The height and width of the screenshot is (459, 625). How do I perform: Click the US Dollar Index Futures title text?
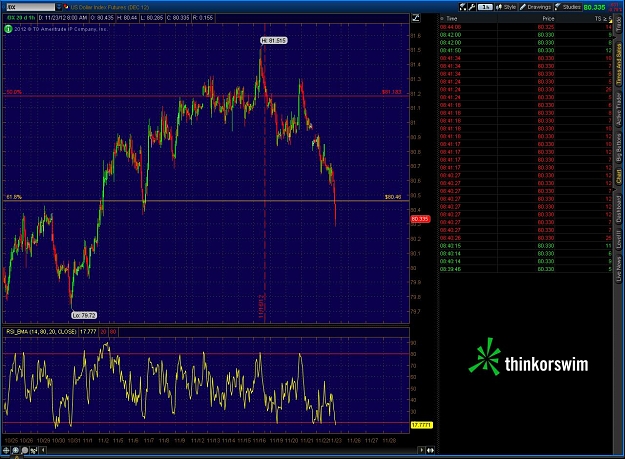110,7
